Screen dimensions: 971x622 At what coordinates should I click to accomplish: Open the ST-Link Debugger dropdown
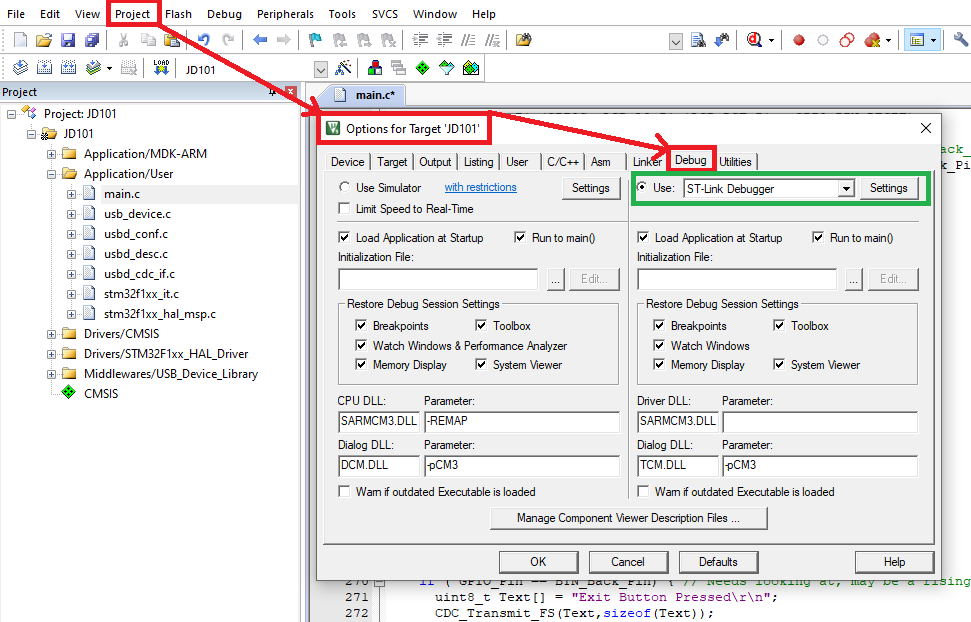point(845,188)
